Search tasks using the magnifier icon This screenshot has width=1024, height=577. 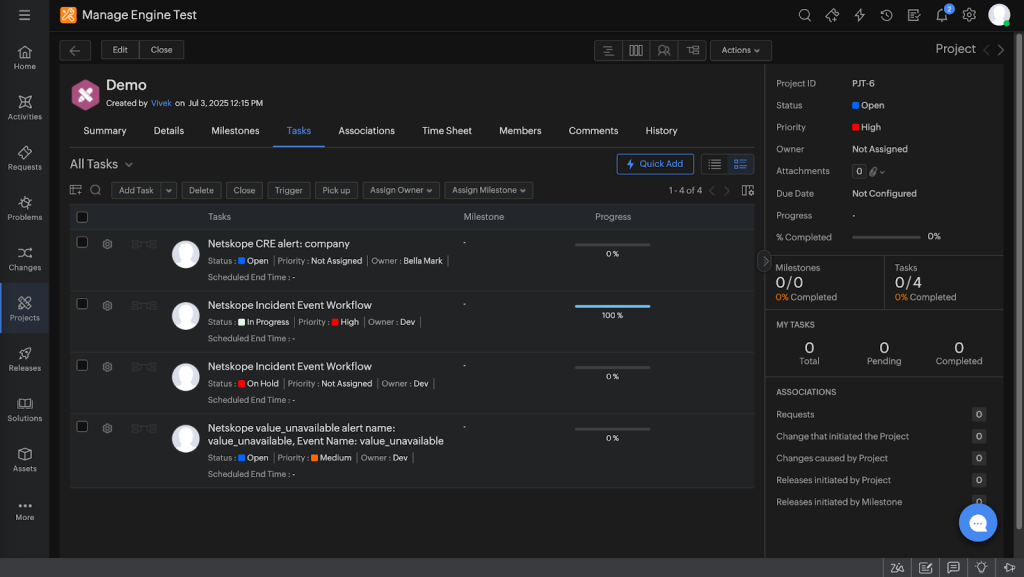[x=95, y=190]
